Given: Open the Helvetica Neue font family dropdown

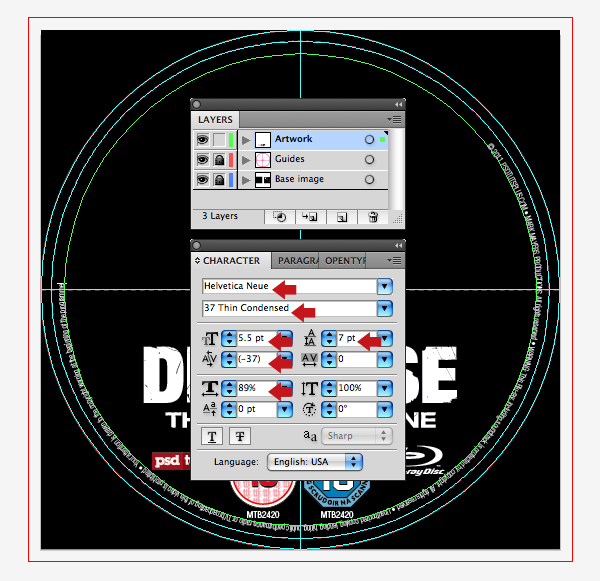Looking at the screenshot, I should point(385,286).
